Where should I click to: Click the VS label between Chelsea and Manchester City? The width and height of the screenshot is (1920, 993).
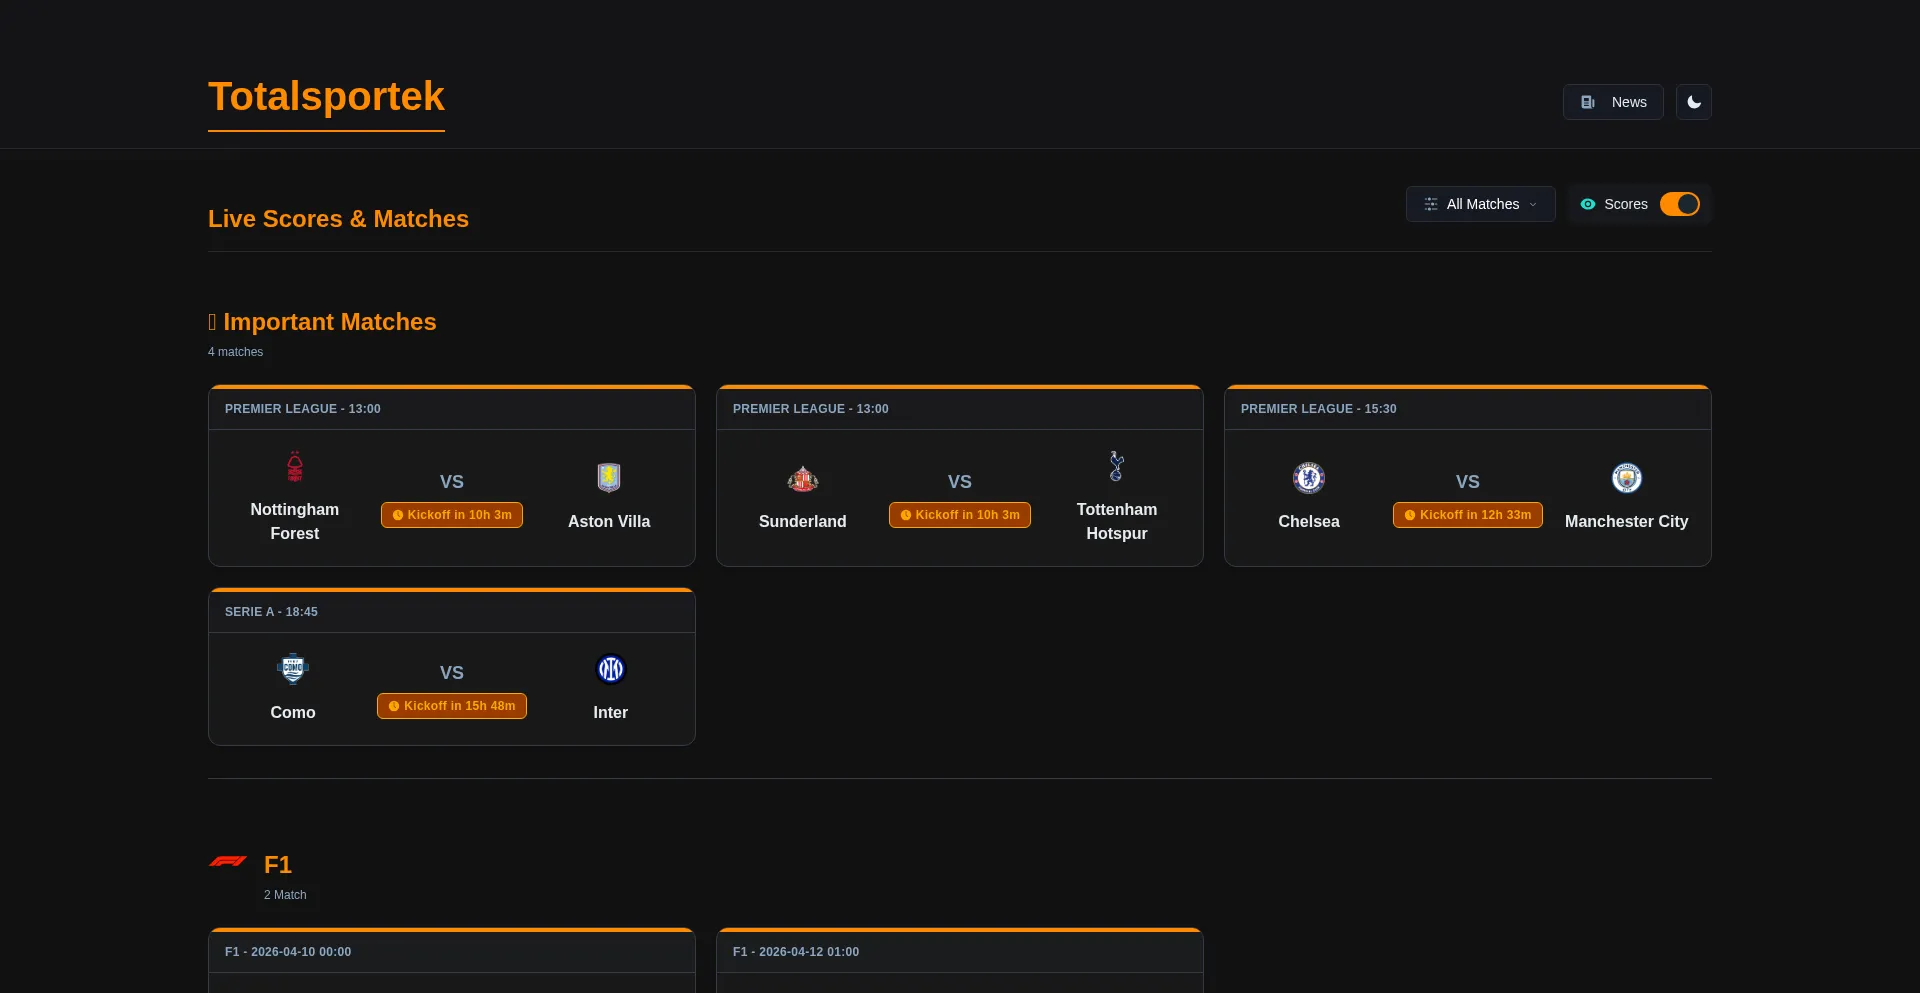(x=1468, y=482)
